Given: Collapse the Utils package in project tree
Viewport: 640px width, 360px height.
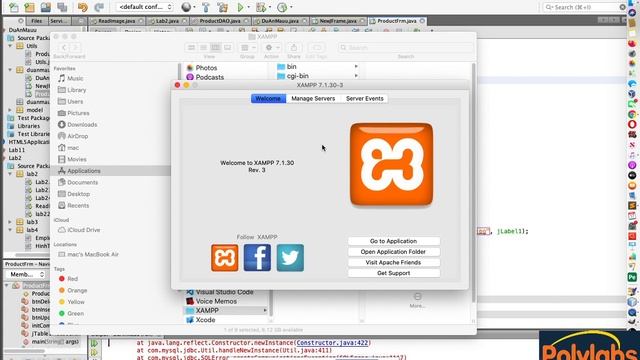Looking at the screenshot, I should (10, 46).
